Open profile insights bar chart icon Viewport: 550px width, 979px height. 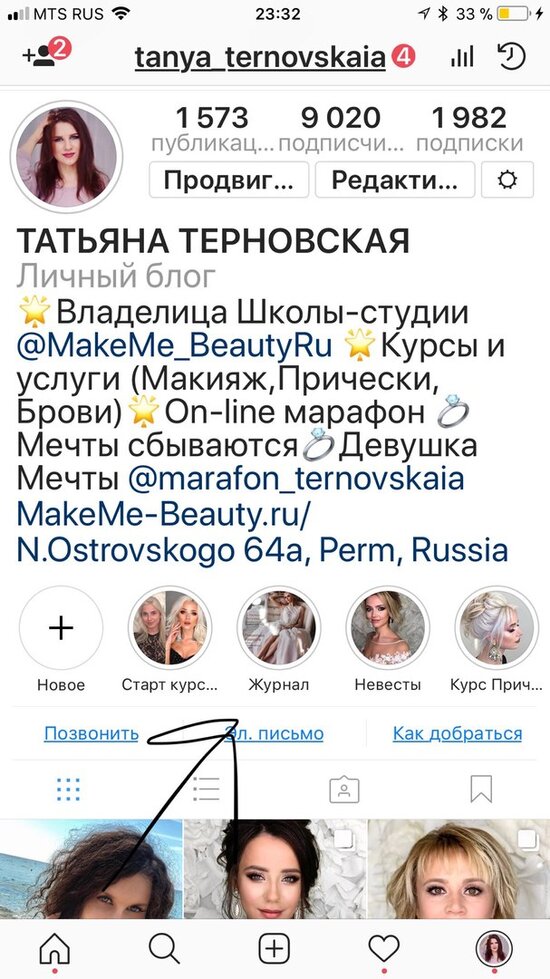[x=461, y=57]
